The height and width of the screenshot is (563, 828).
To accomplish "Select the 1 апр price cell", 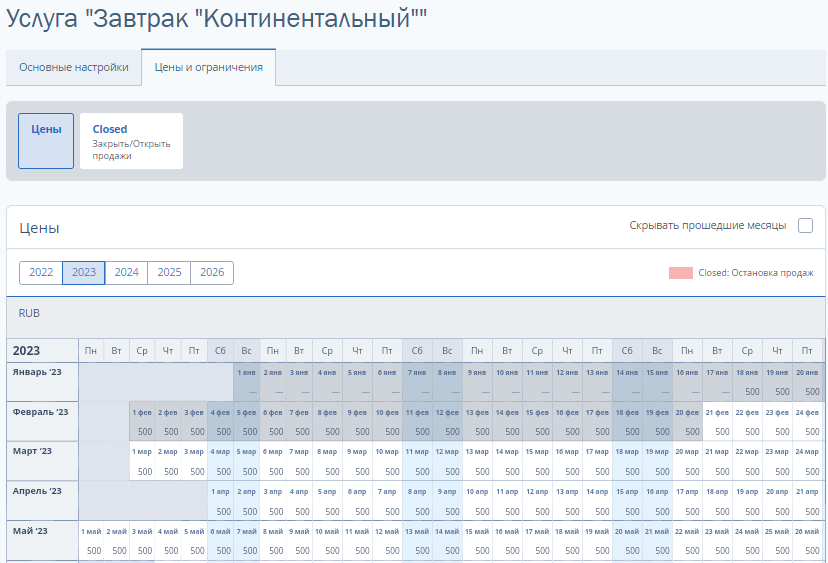I will click(221, 501).
